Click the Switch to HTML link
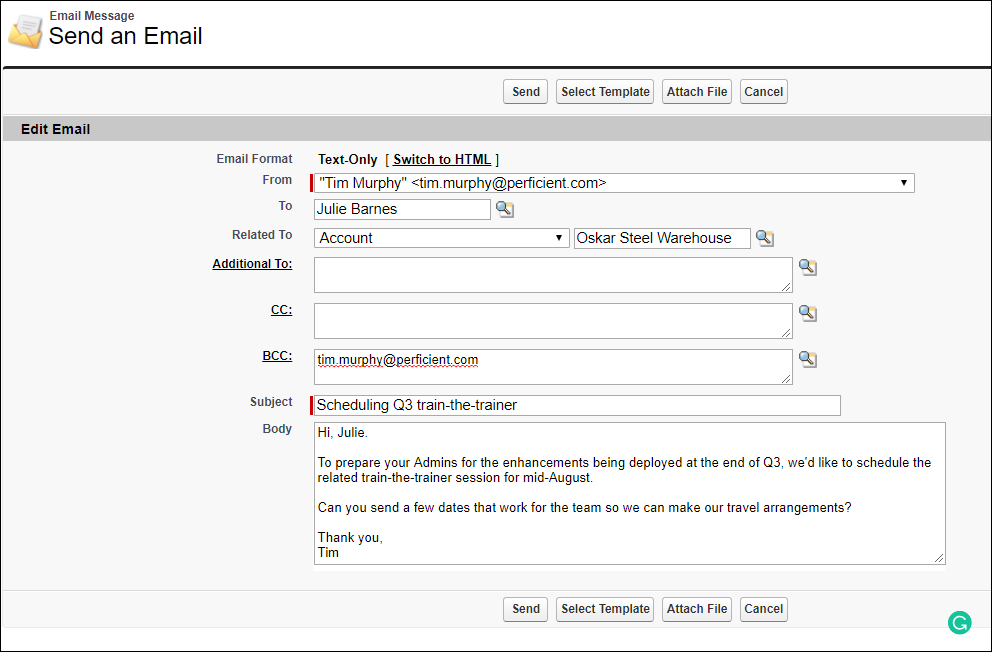992x652 pixels. (x=442, y=159)
